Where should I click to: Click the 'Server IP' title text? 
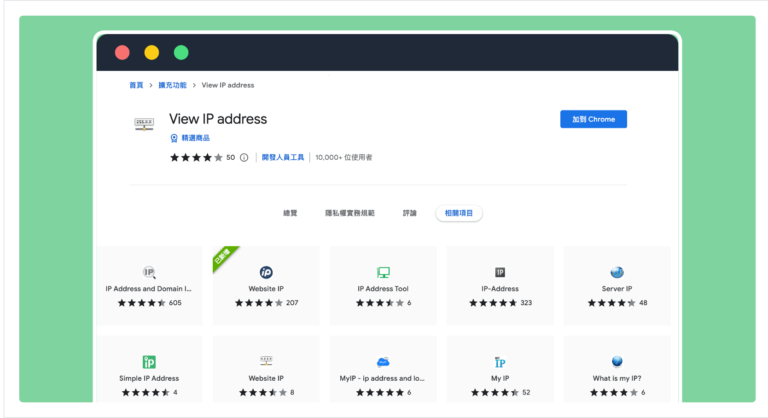click(617, 289)
